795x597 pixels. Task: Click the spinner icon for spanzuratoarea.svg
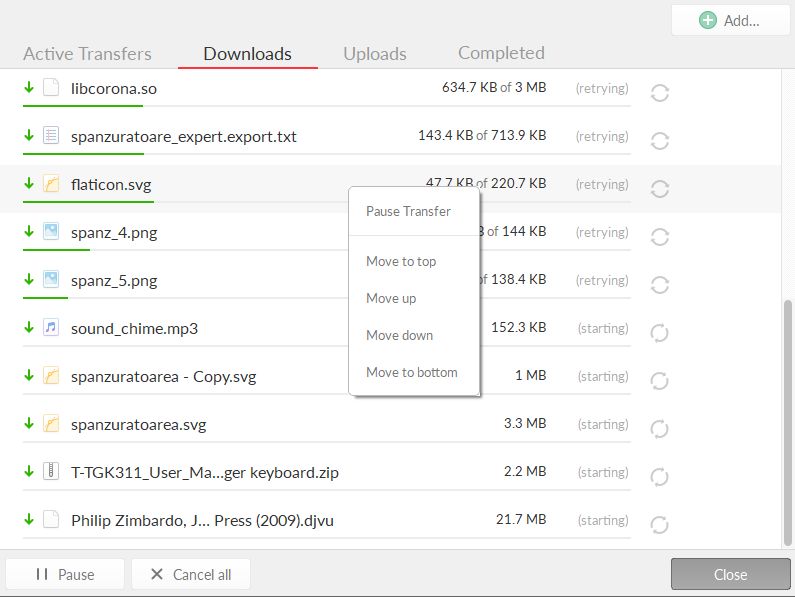660,429
